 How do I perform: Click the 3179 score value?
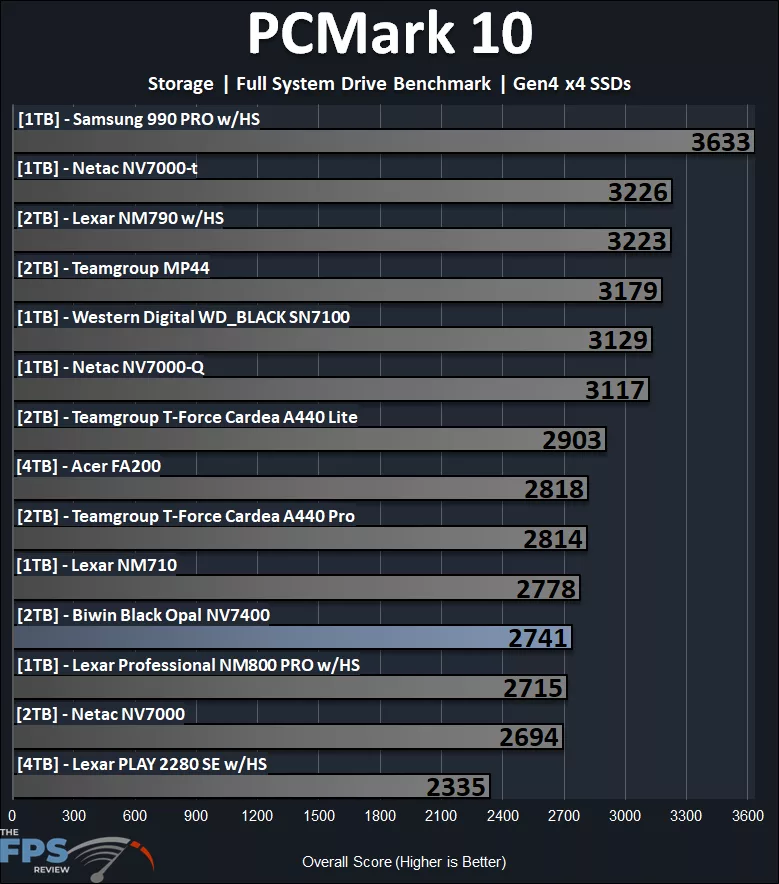click(x=628, y=291)
